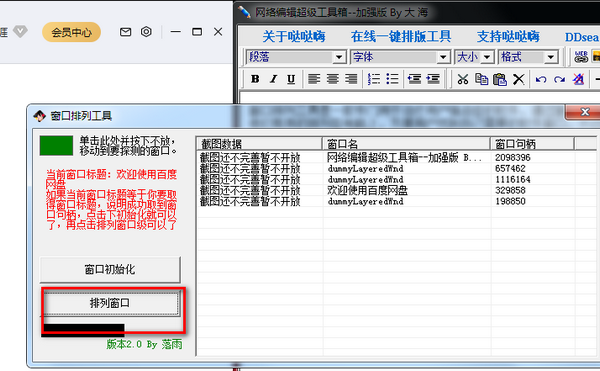Click inside the web editor text area
This screenshot has height=371, width=600.
(419, 97)
